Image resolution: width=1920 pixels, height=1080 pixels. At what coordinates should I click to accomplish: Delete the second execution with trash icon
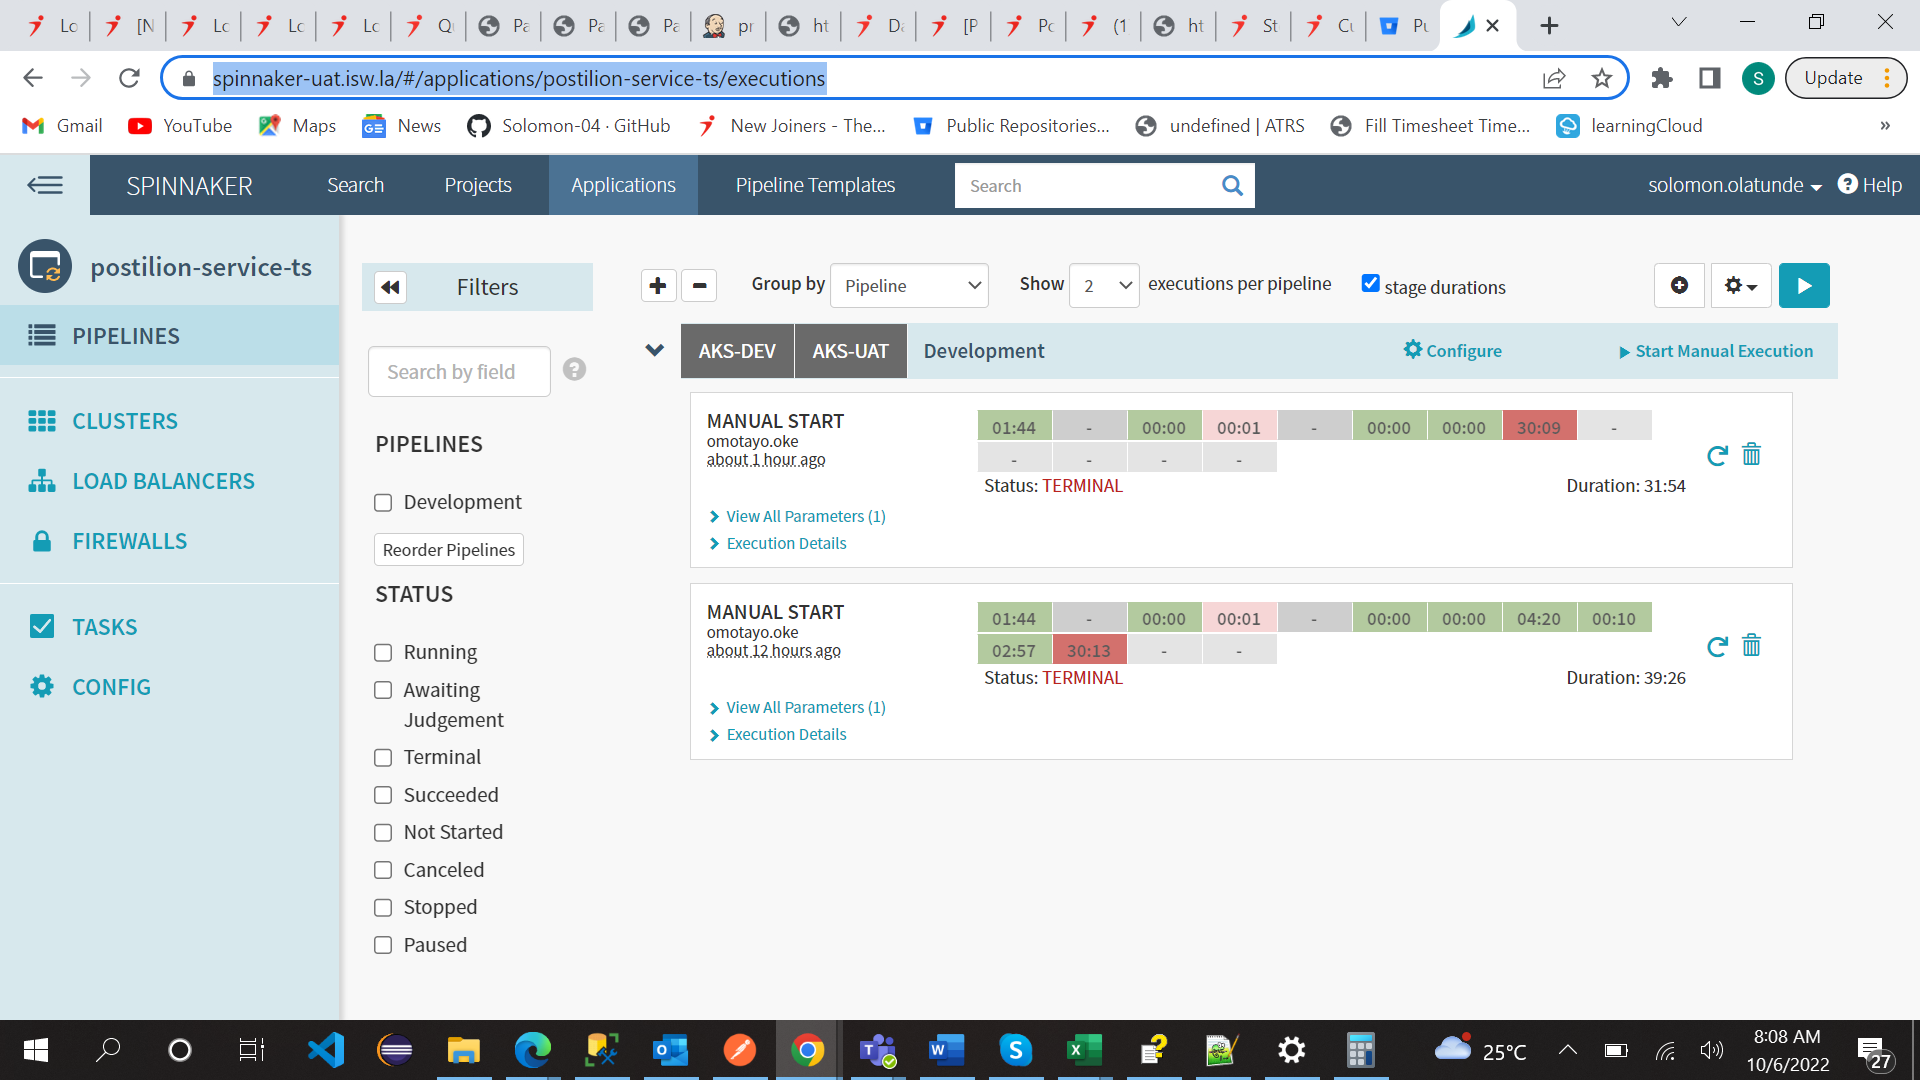point(1751,646)
